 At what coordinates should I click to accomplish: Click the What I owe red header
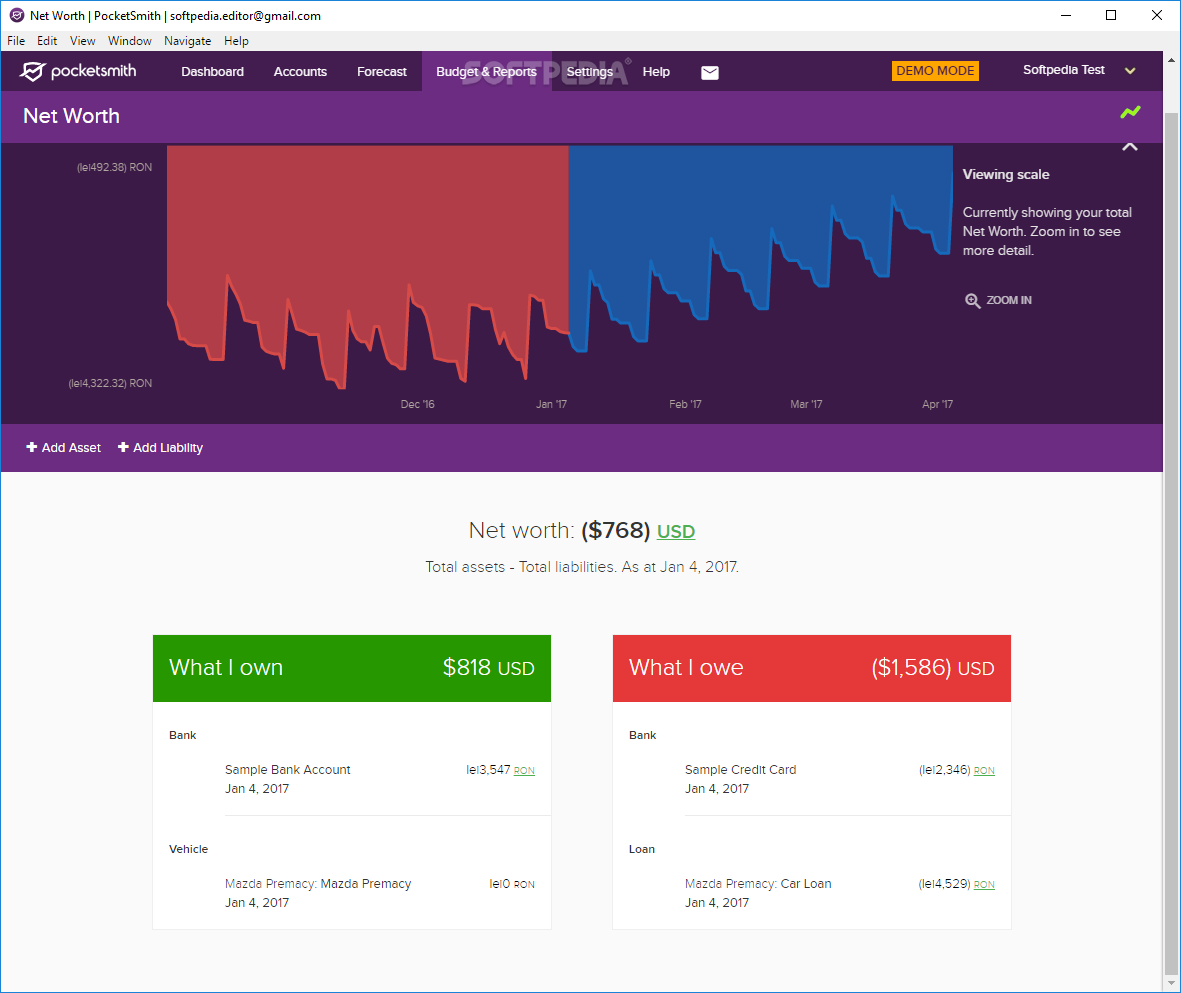[x=812, y=668]
